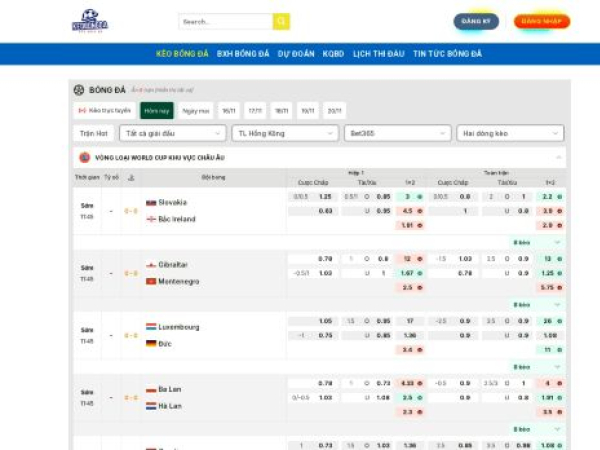Click into the Search input field
Screen dimensions: 600x450
(x=226, y=21)
